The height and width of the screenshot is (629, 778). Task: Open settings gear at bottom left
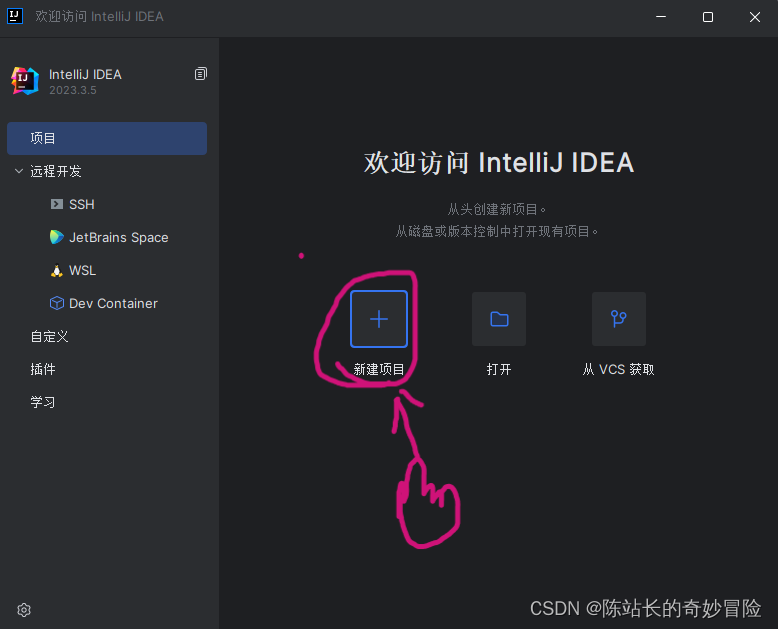[x=24, y=610]
